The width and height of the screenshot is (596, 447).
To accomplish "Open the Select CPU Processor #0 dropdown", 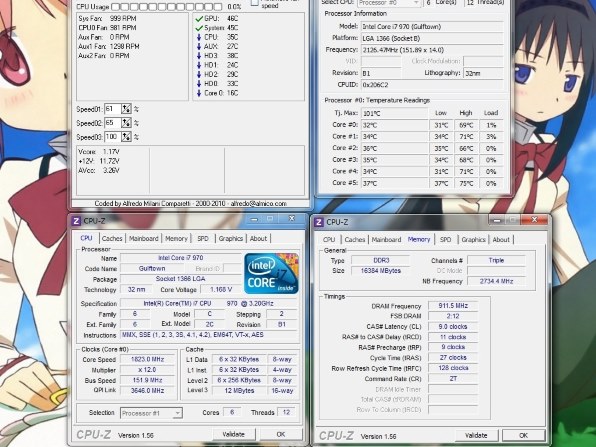I will (389, 3).
